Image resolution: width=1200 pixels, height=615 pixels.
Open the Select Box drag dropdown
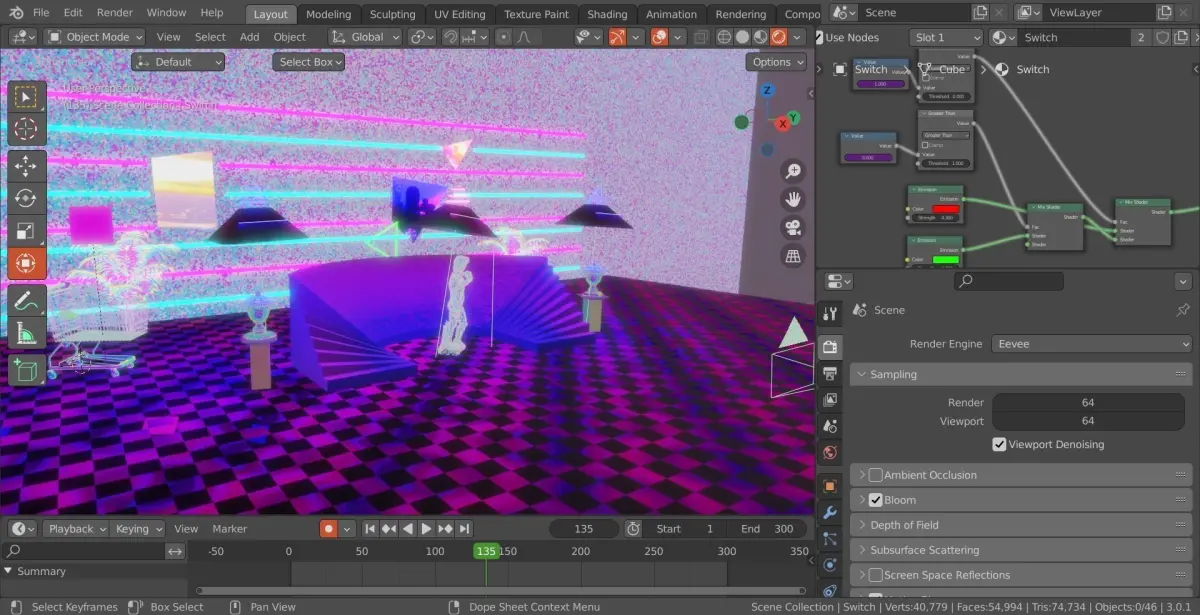[x=309, y=62]
